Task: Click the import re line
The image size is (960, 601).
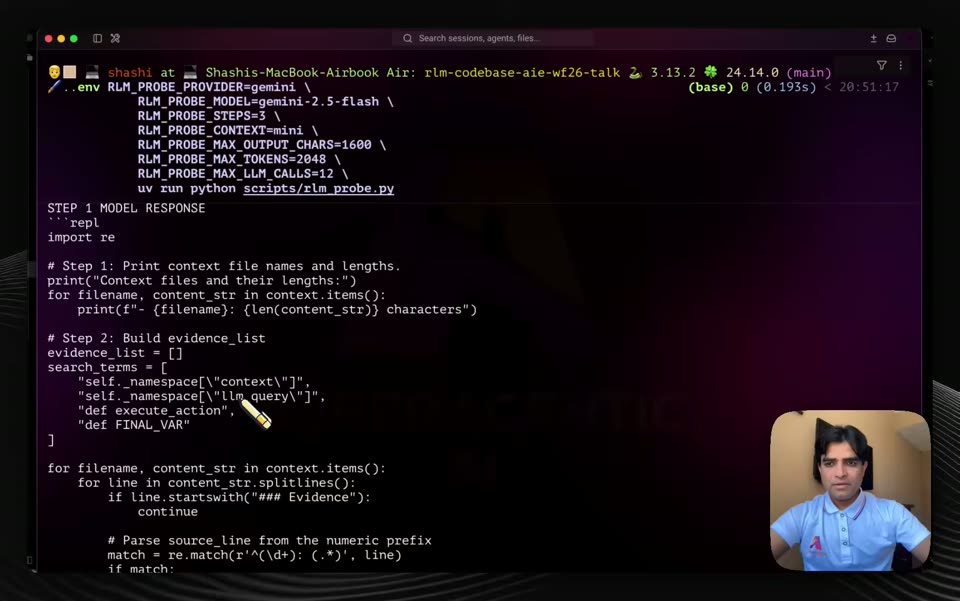Action: coord(81,237)
